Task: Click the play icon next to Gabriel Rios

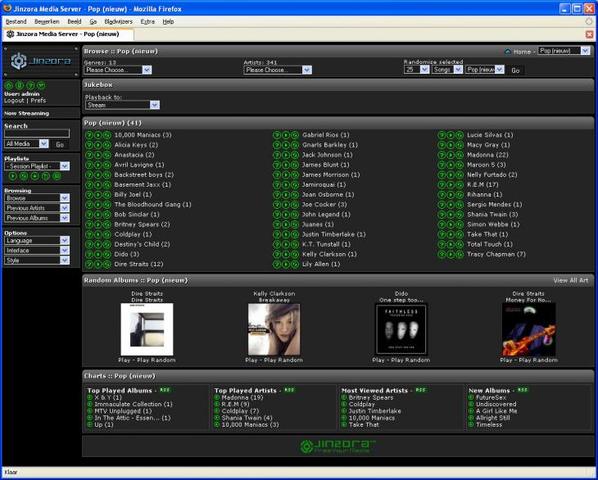Action: (286, 135)
